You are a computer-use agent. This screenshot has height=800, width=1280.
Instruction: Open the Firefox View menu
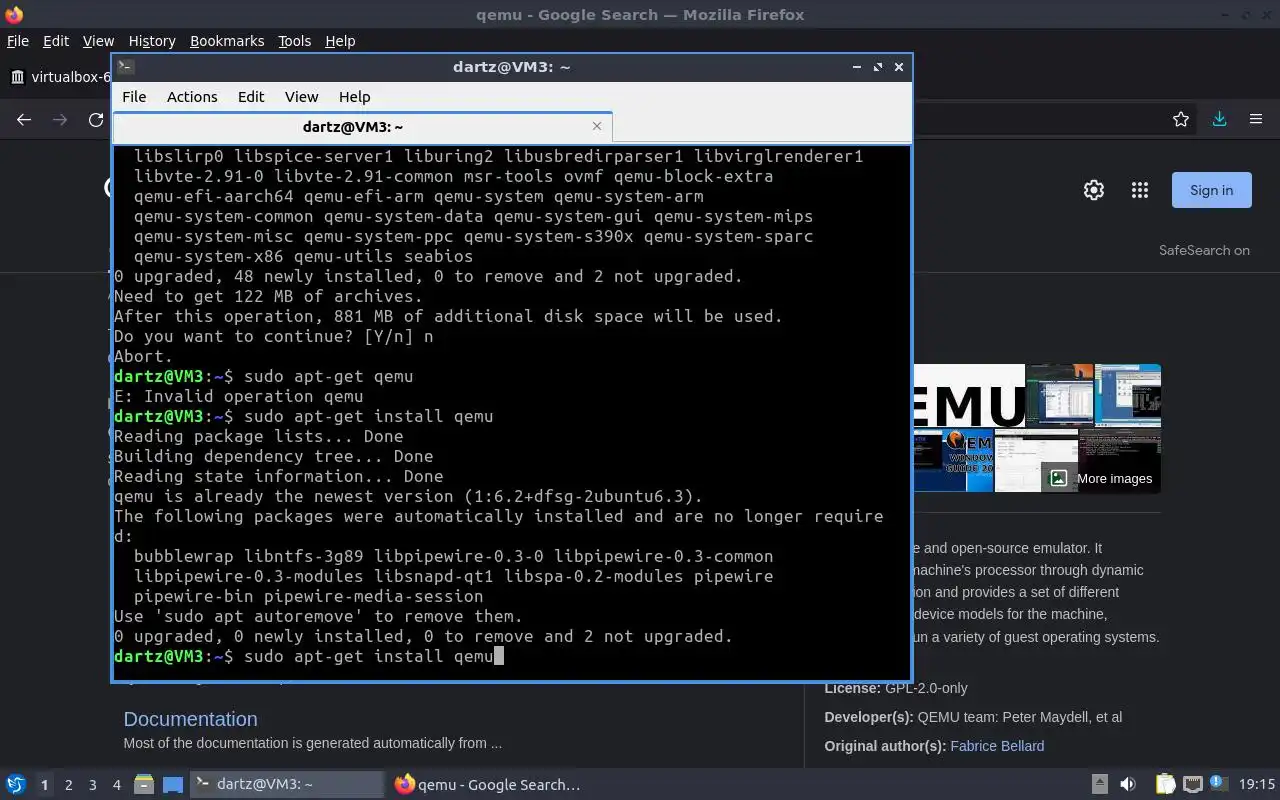[x=98, y=41]
